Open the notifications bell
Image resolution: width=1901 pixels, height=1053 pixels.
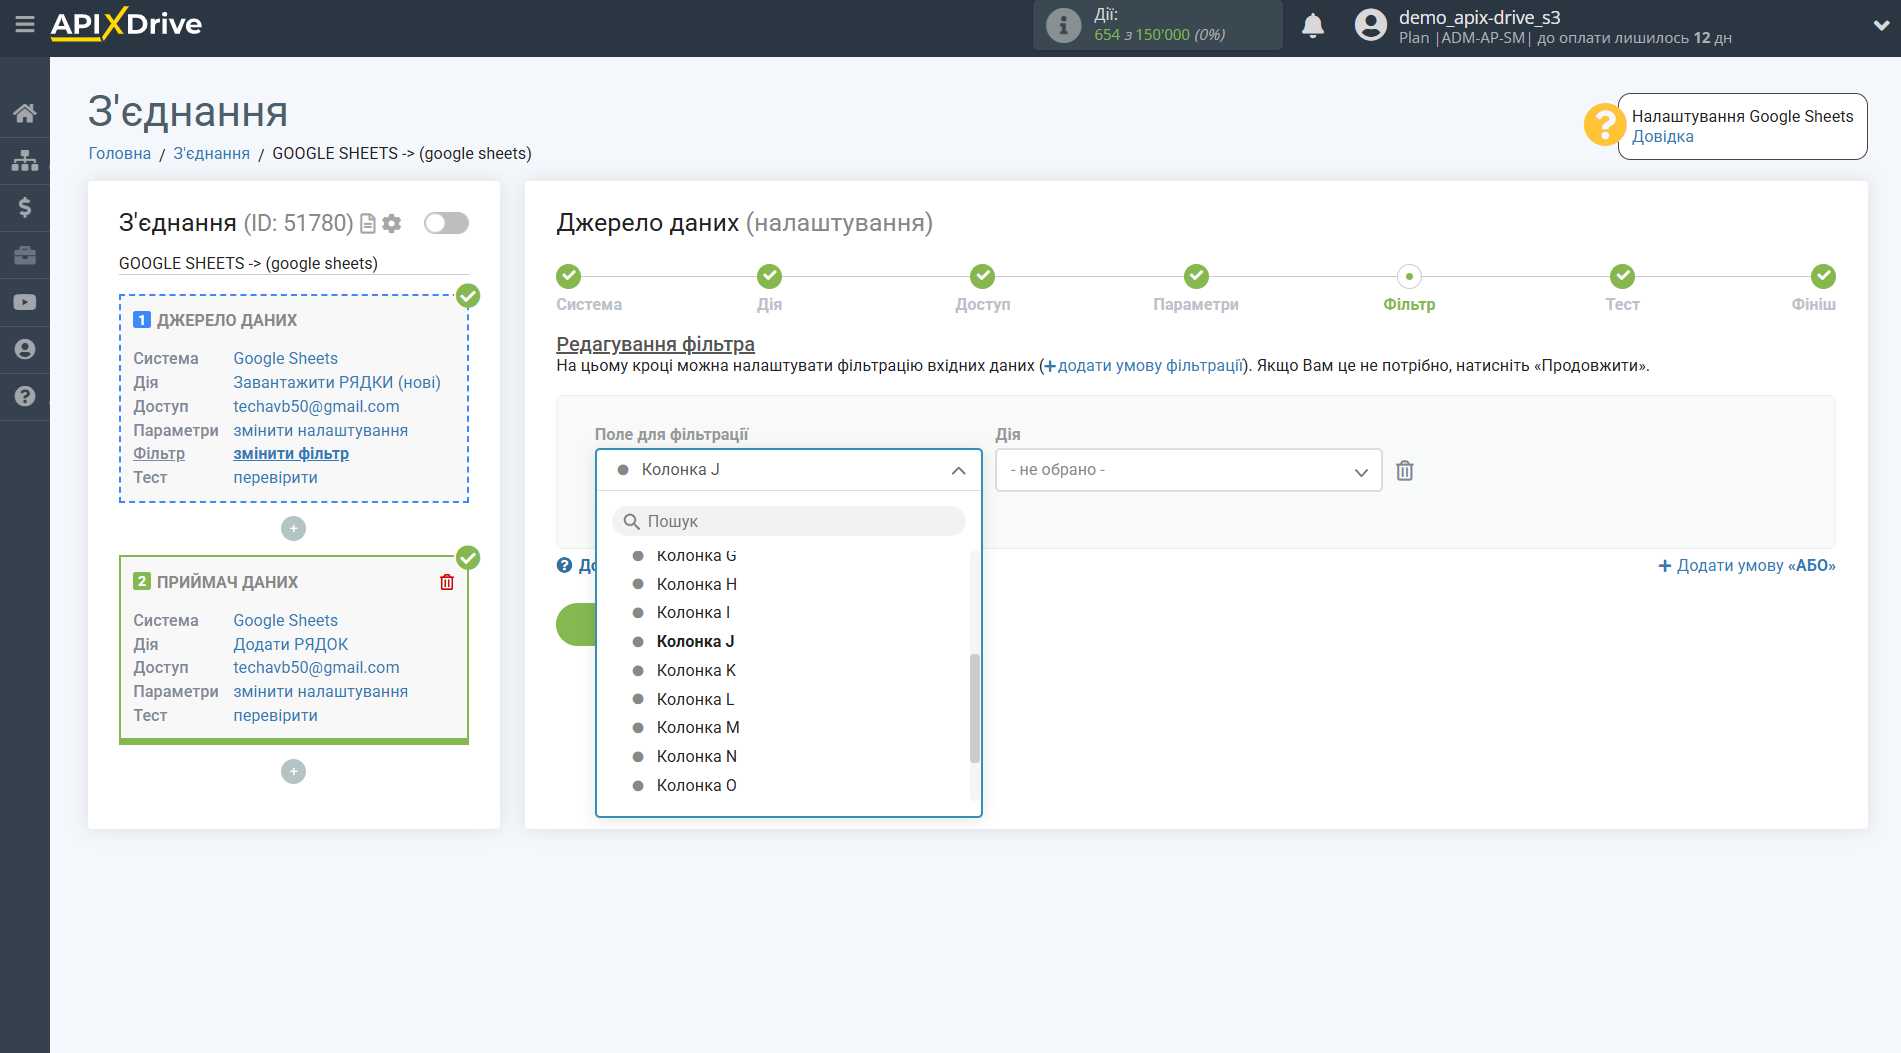click(1313, 25)
